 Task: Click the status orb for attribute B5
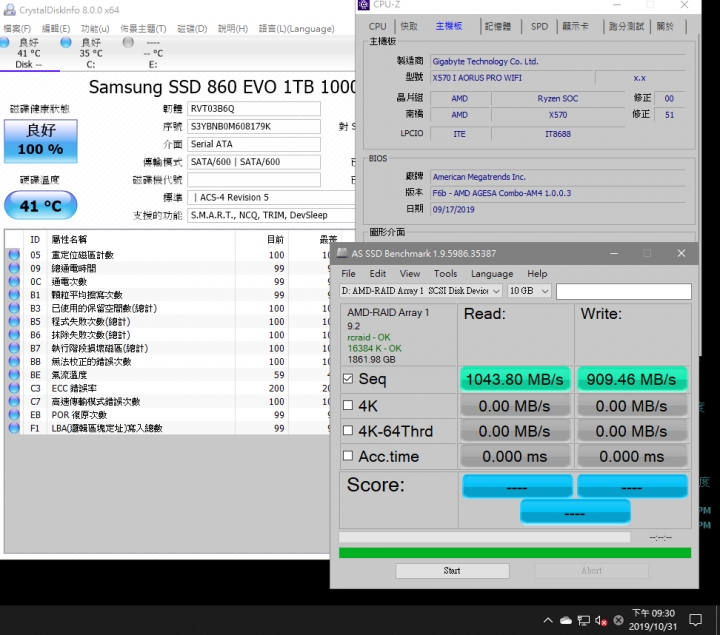[x=14, y=321]
